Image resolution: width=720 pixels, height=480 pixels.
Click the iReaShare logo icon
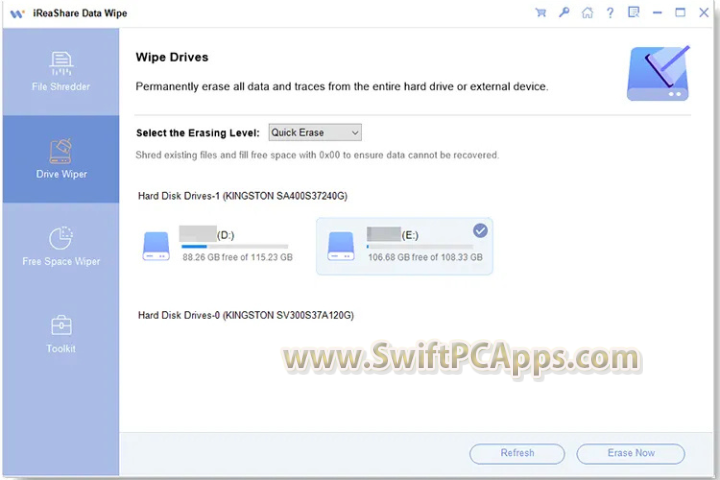coord(17,13)
